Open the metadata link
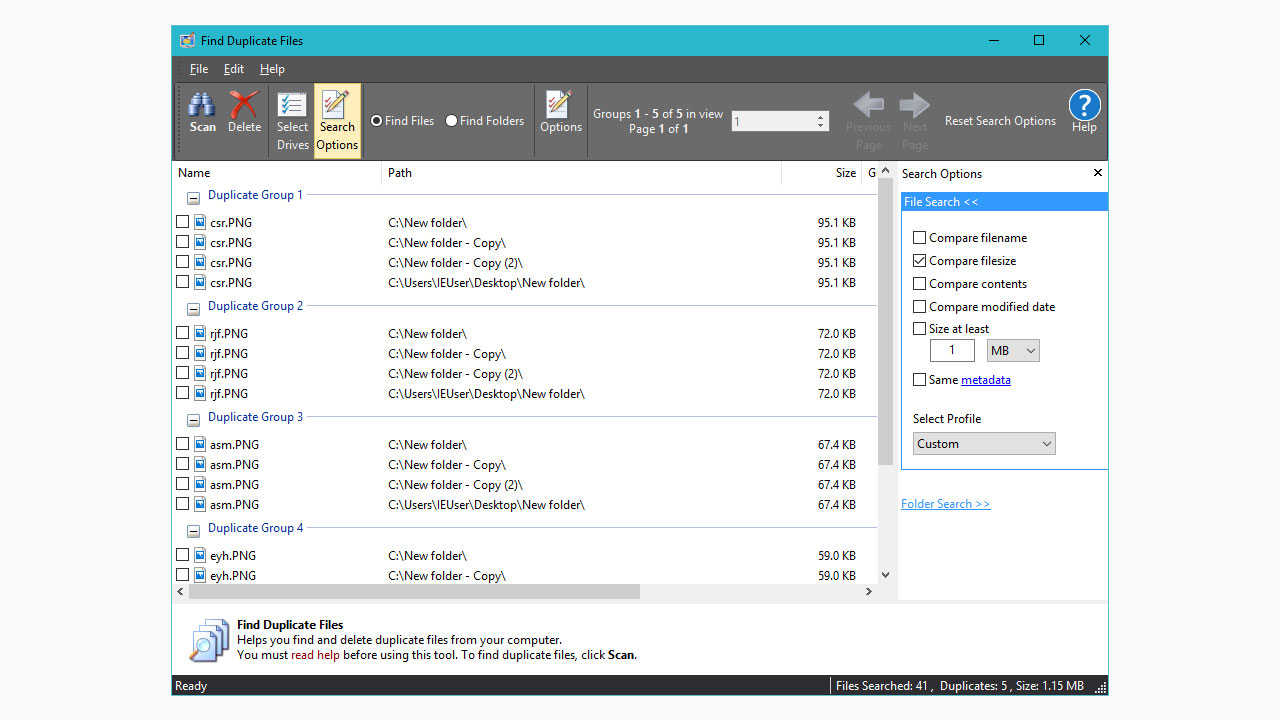 [986, 380]
